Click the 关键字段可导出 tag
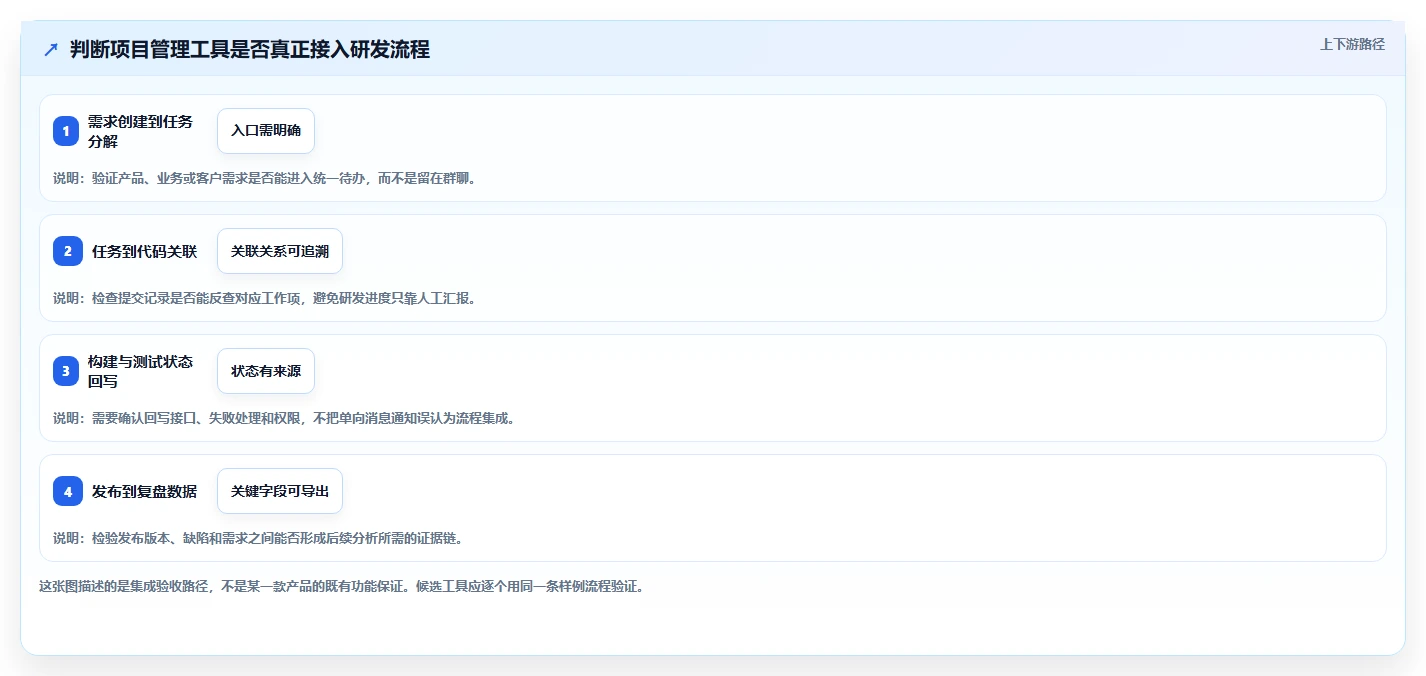 tap(280, 491)
